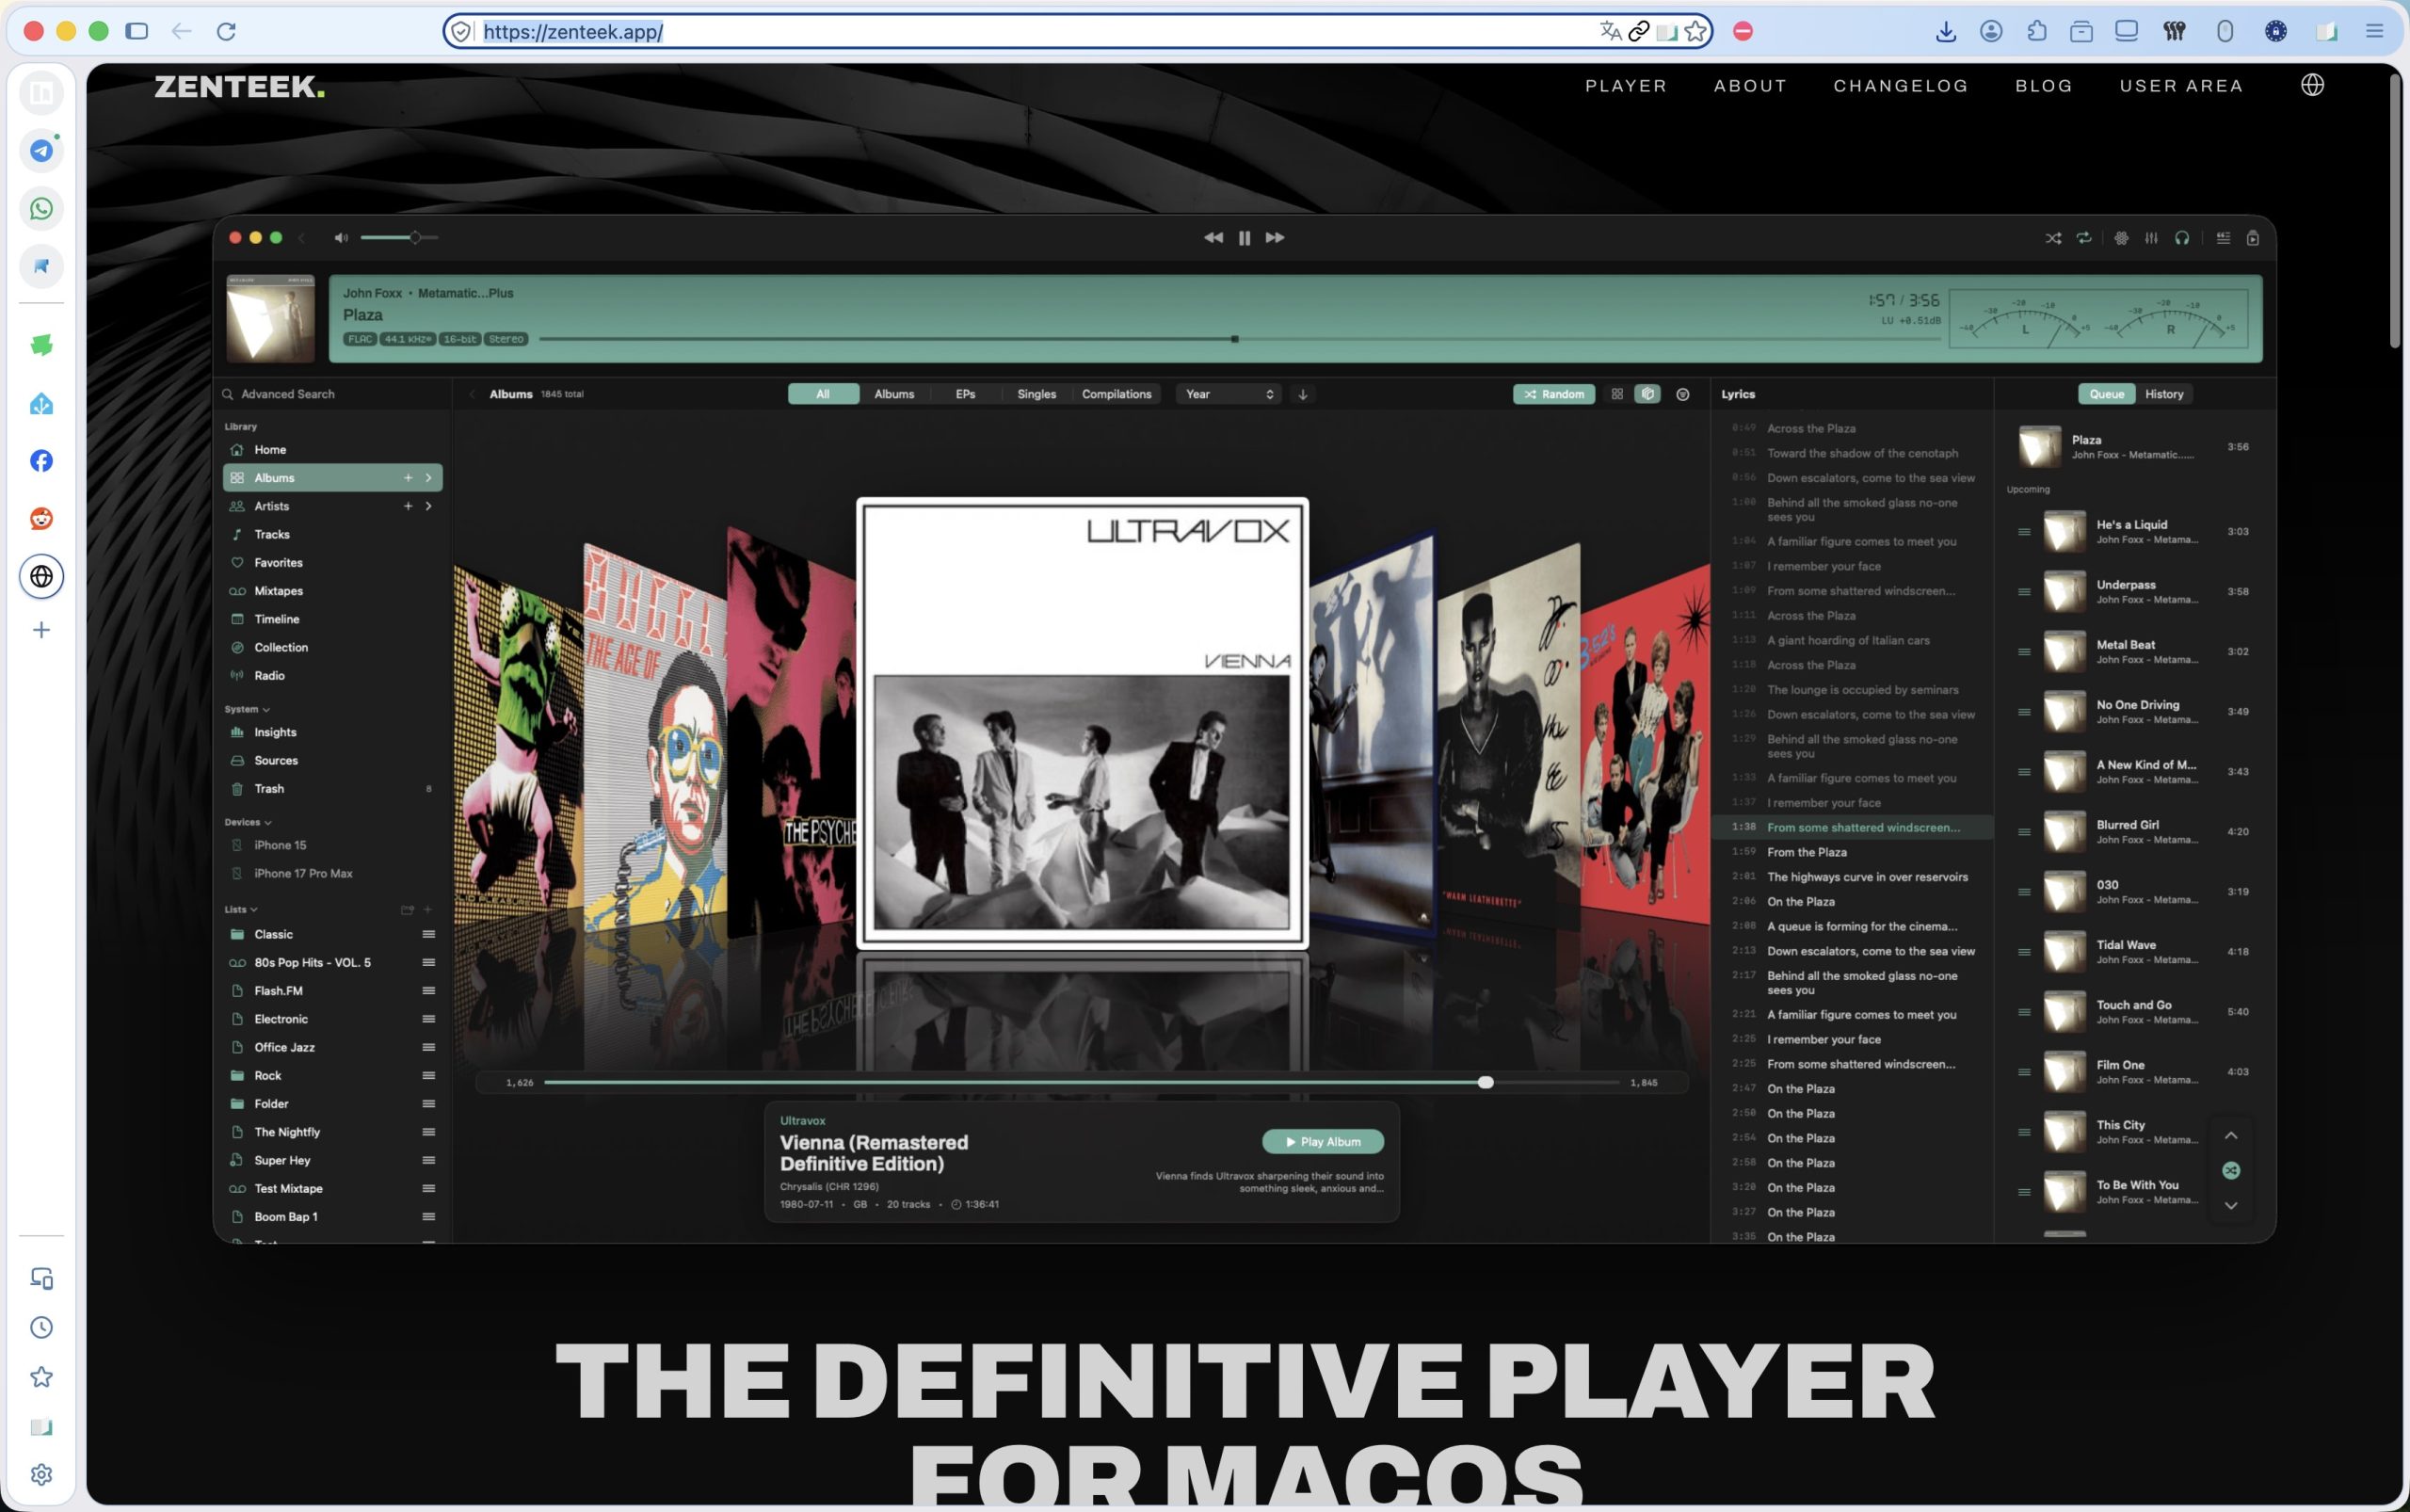Image resolution: width=2410 pixels, height=1512 pixels.
Task: Toggle repeat mode in the player toolbar
Action: pos(2084,238)
